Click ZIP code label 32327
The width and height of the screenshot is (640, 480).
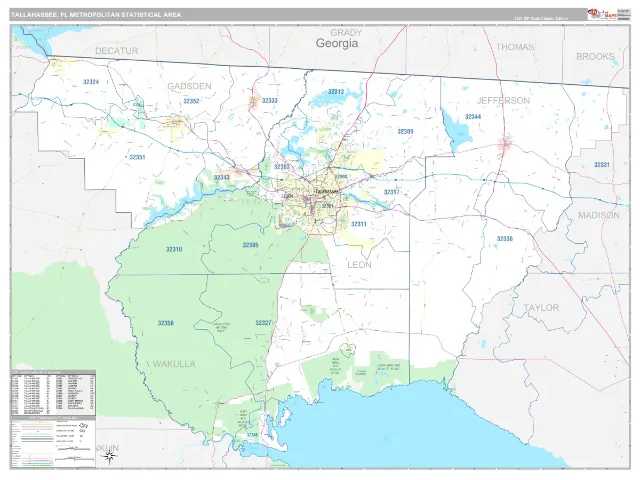[263, 323]
